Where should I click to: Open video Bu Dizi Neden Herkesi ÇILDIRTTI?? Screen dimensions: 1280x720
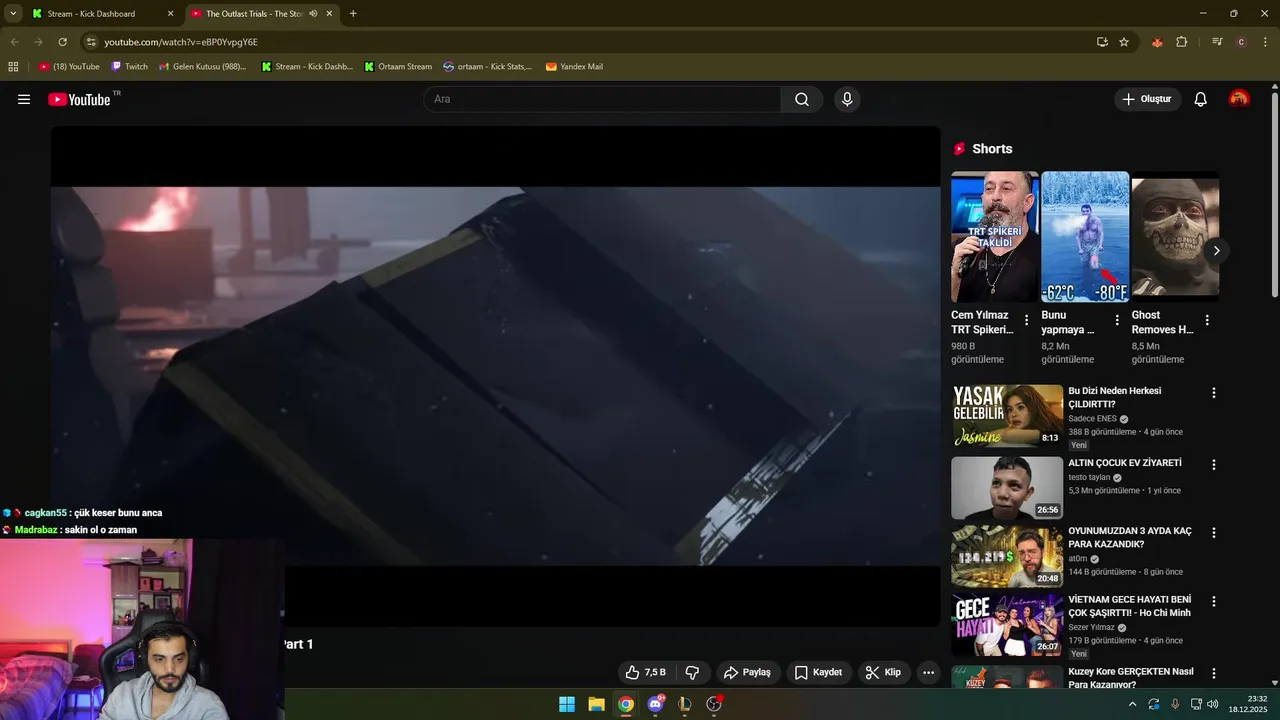[x=1114, y=397]
